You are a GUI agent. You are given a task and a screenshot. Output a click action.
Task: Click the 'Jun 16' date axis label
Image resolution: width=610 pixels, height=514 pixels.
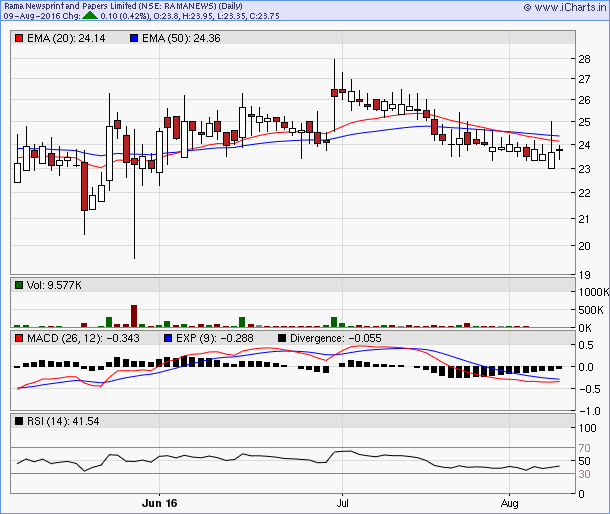[x=160, y=503]
